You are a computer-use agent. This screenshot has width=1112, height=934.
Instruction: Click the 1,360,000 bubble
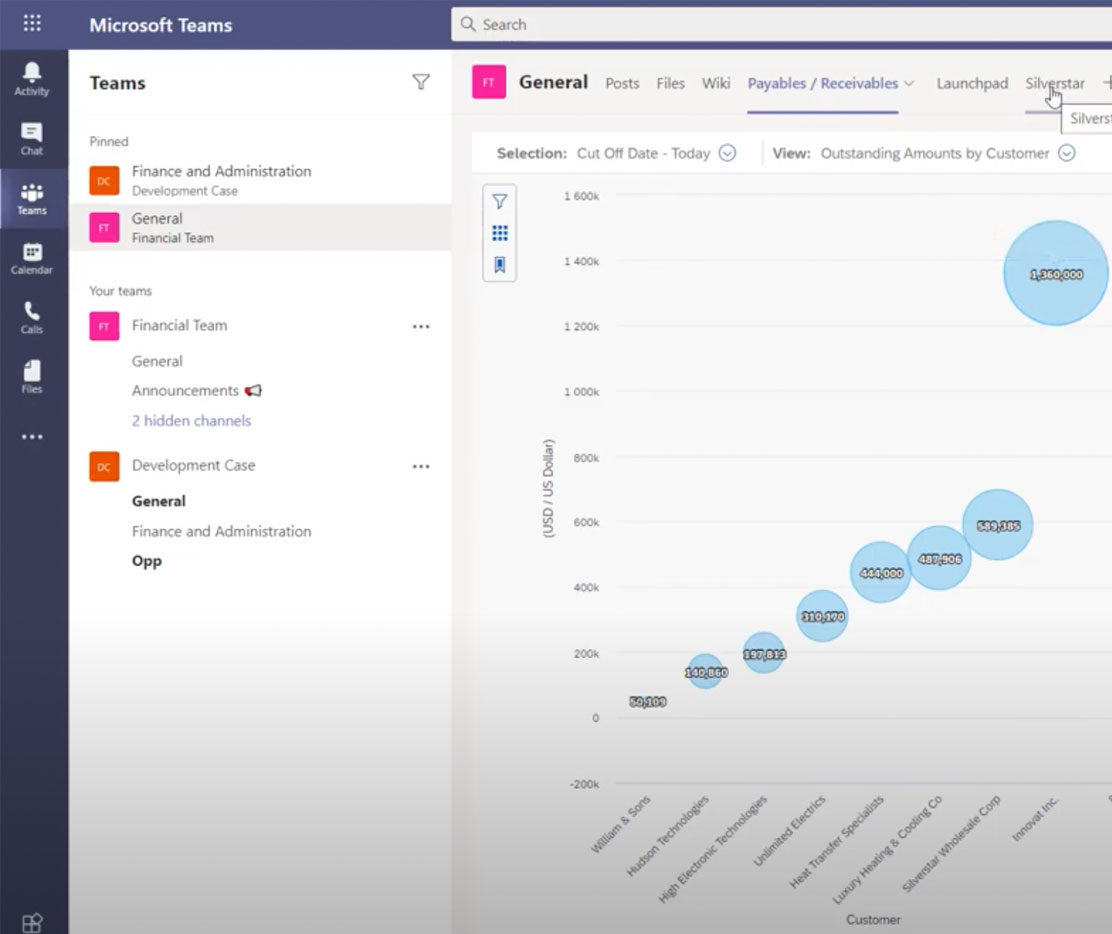coord(1056,274)
